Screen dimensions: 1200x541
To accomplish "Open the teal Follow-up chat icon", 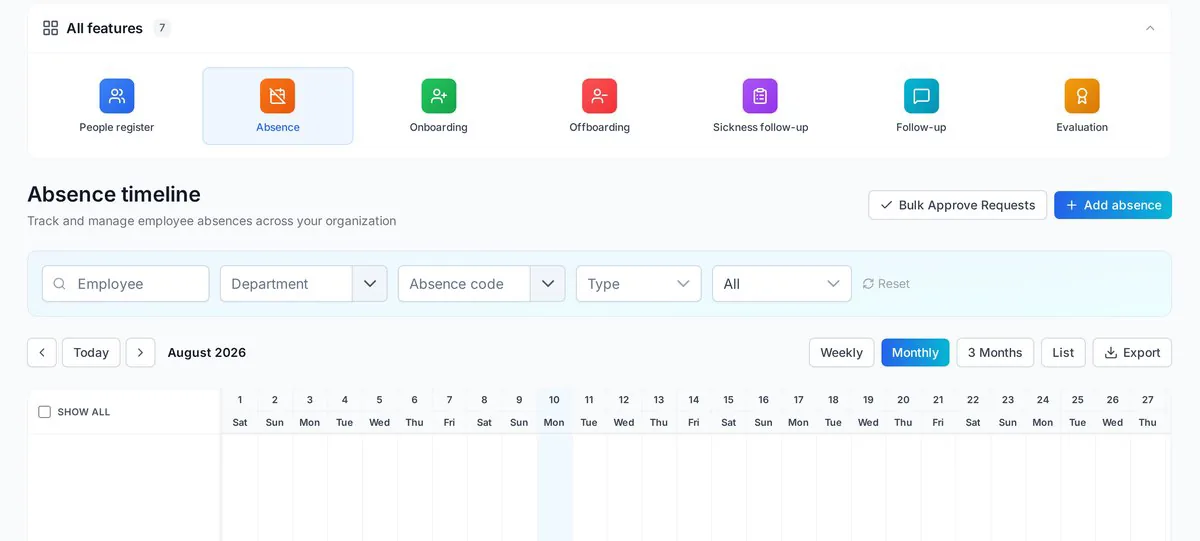I will pos(921,96).
